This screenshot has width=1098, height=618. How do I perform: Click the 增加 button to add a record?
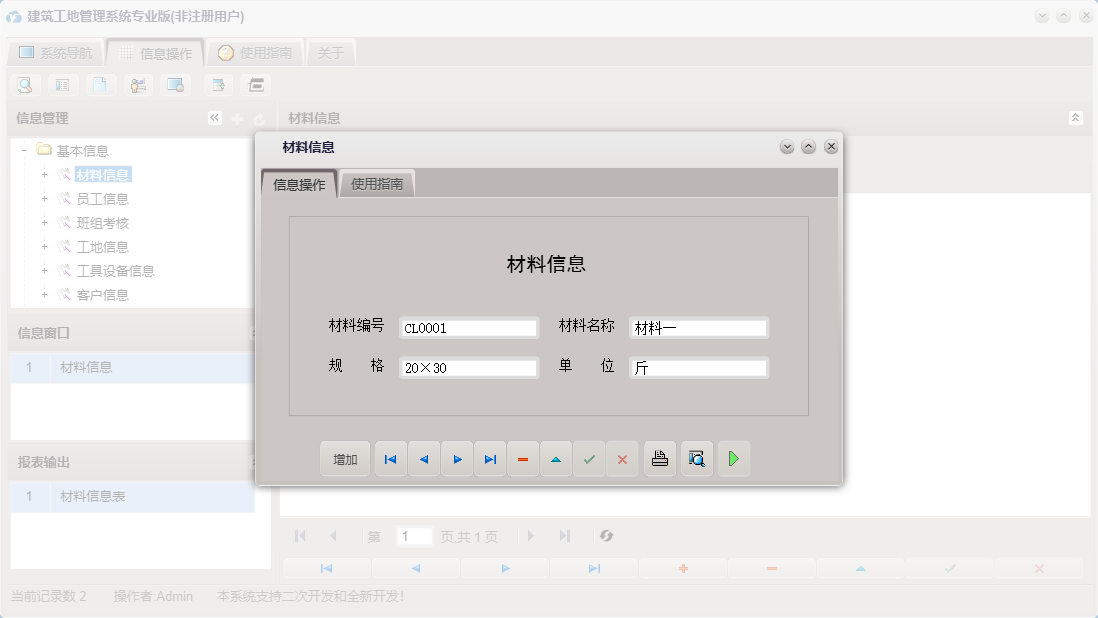pyautogui.click(x=344, y=459)
